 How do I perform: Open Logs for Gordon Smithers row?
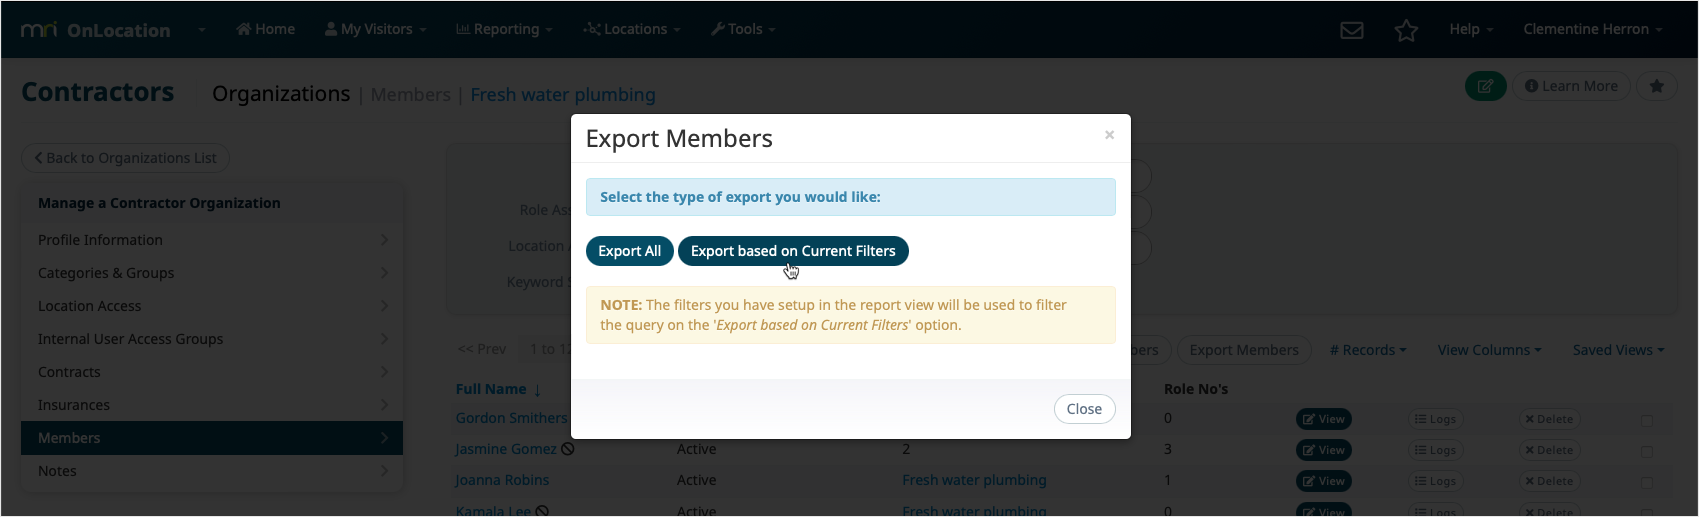[x=1435, y=419]
